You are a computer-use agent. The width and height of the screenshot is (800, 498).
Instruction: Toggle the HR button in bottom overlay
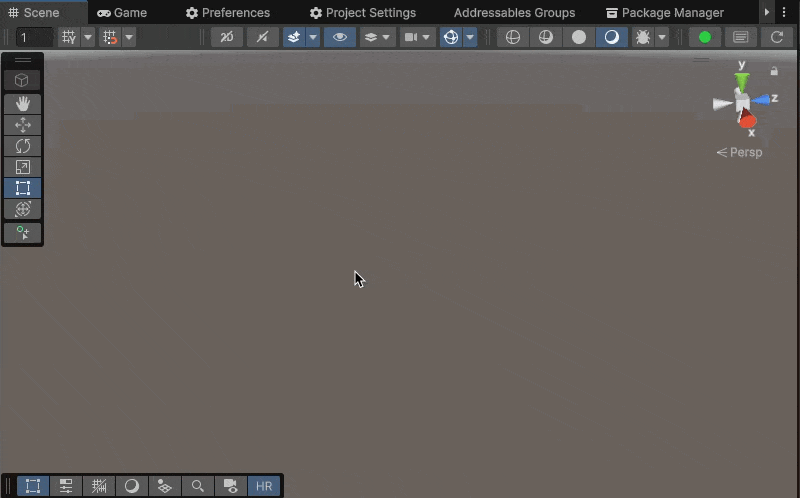pos(264,486)
